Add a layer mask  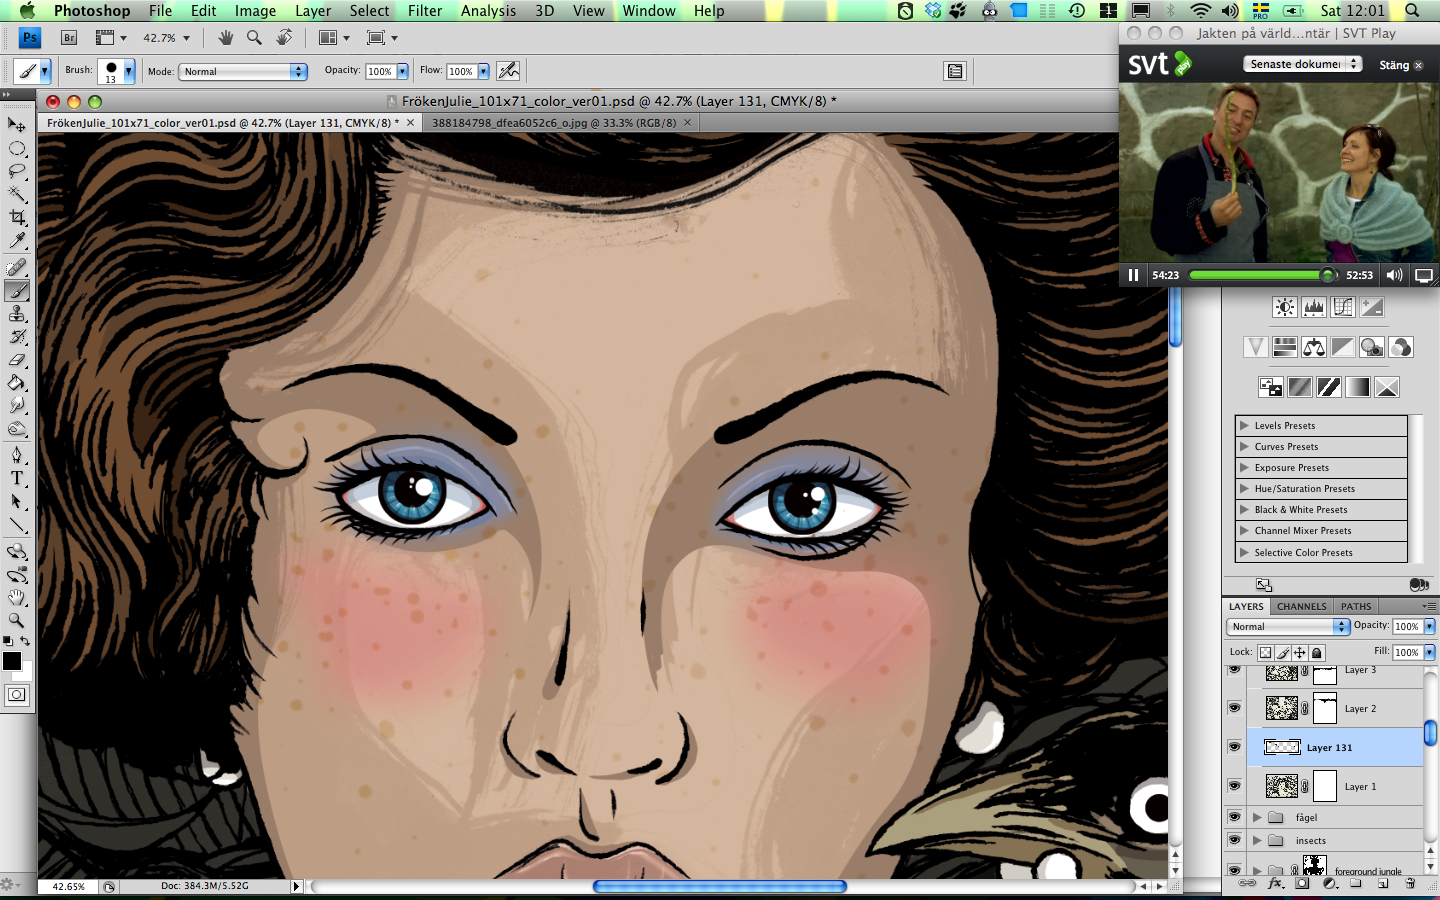coord(1302,883)
